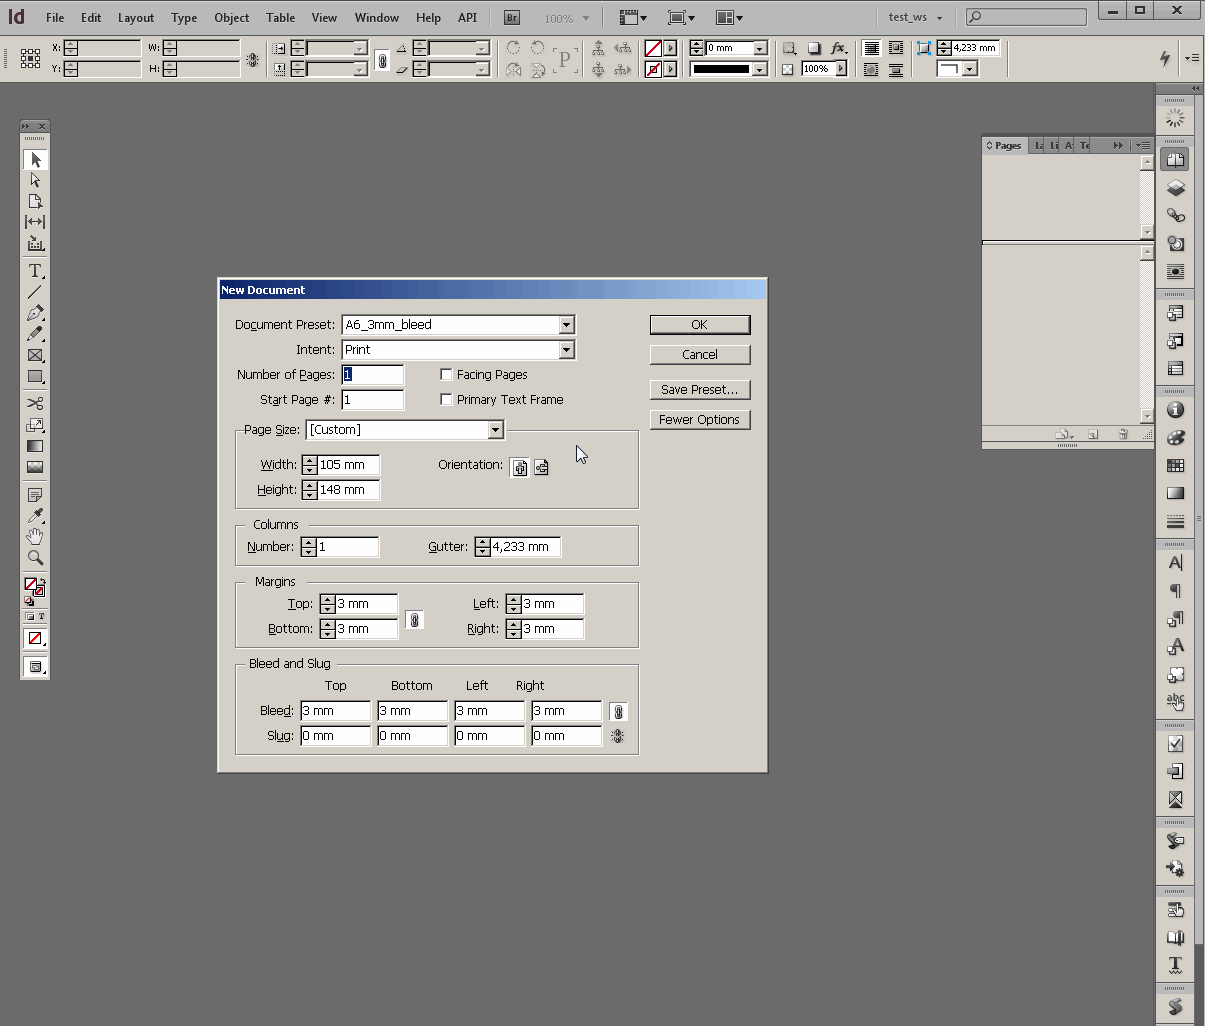Select the Type tool in the toolbox

pyautogui.click(x=35, y=271)
